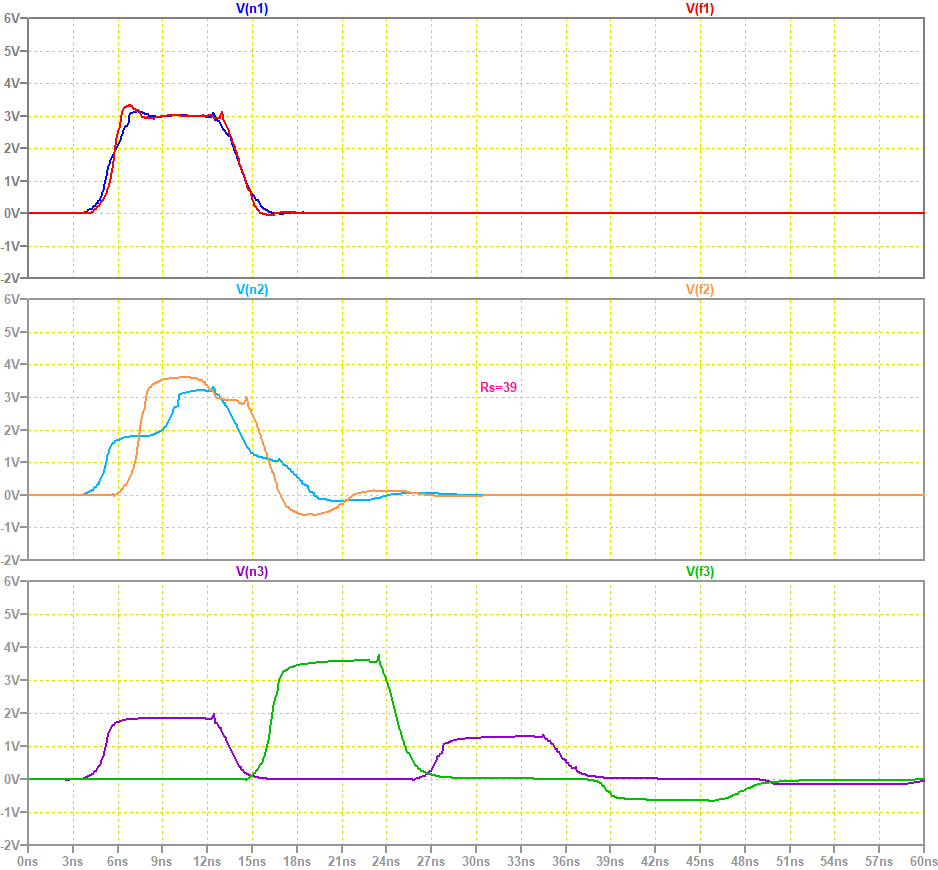This screenshot has width=938, height=870.
Task: Click the 0V label in middle pane
Action: point(14,495)
